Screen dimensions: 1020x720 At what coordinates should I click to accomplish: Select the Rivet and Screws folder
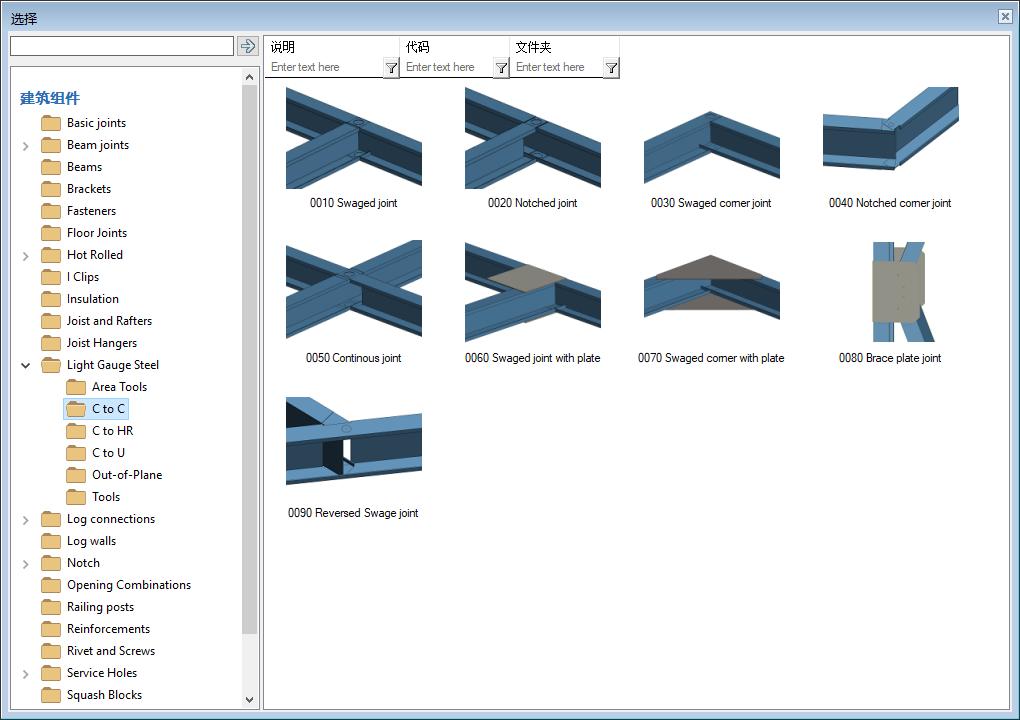(x=111, y=651)
